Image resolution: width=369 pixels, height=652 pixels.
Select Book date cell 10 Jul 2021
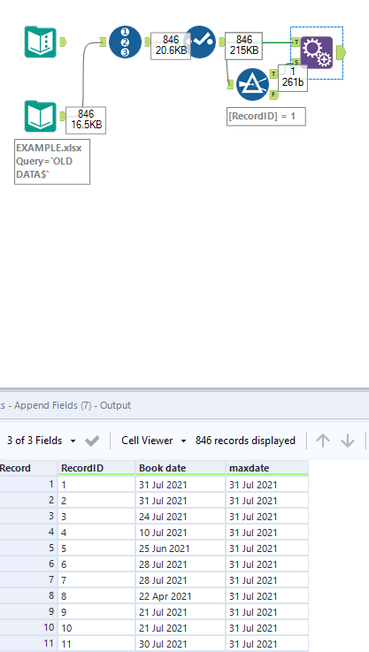point(180,532)
